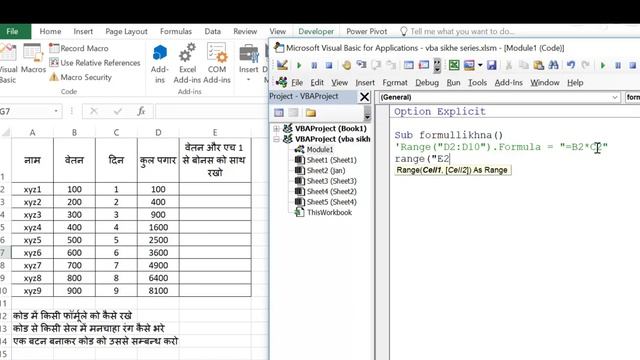This screenshot has height=360, width=640.
Task: Switch to the Excel Formulas tab
Action: pyautogui.click(x=176, y=31)
